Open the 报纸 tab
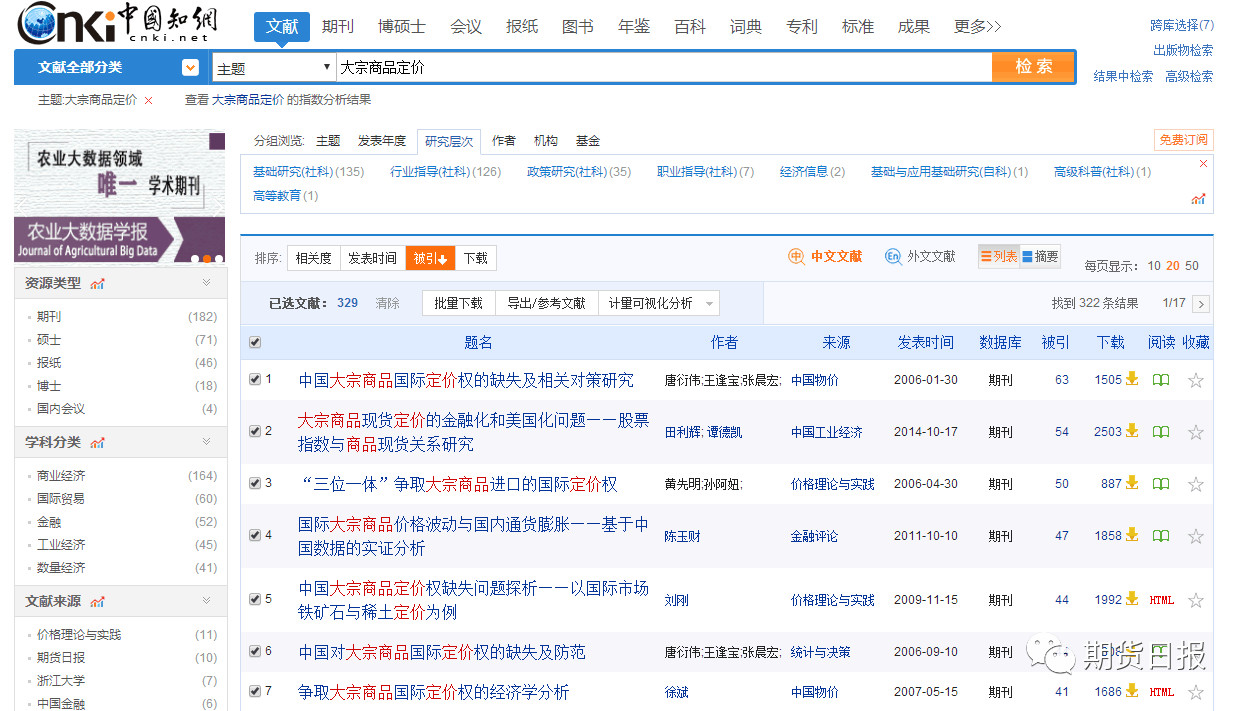 522,27
